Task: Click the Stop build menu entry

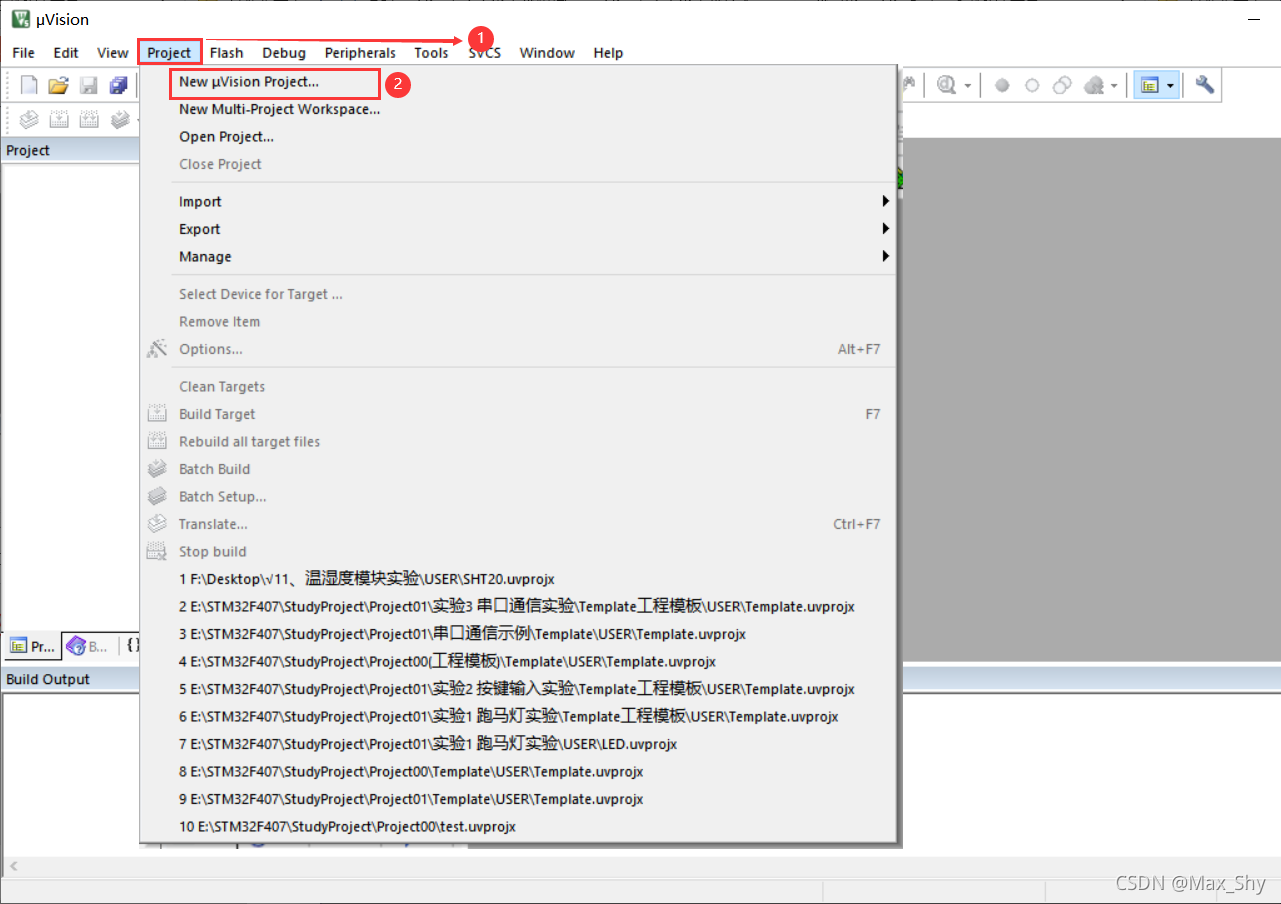Action: tap(518, 552)
